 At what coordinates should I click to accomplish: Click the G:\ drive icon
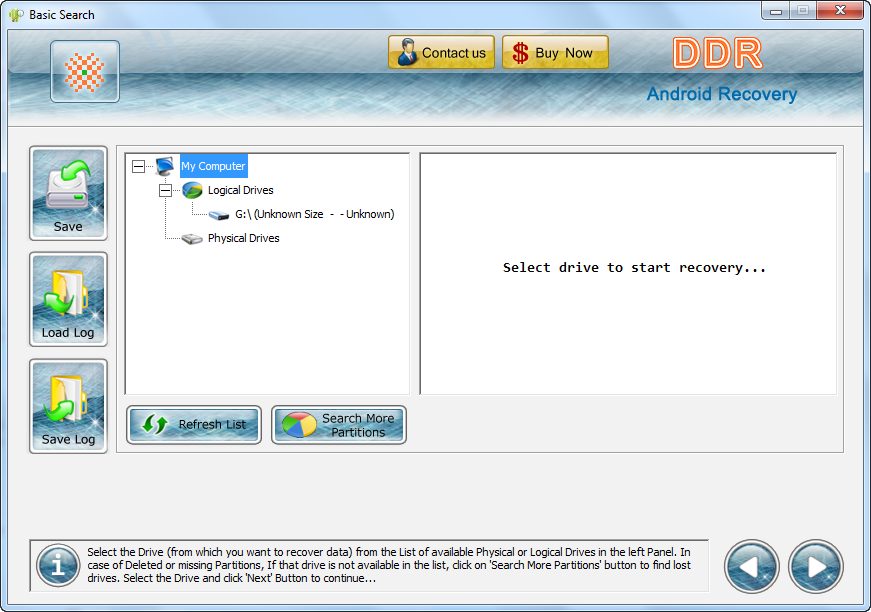click(x=219, y=215)
